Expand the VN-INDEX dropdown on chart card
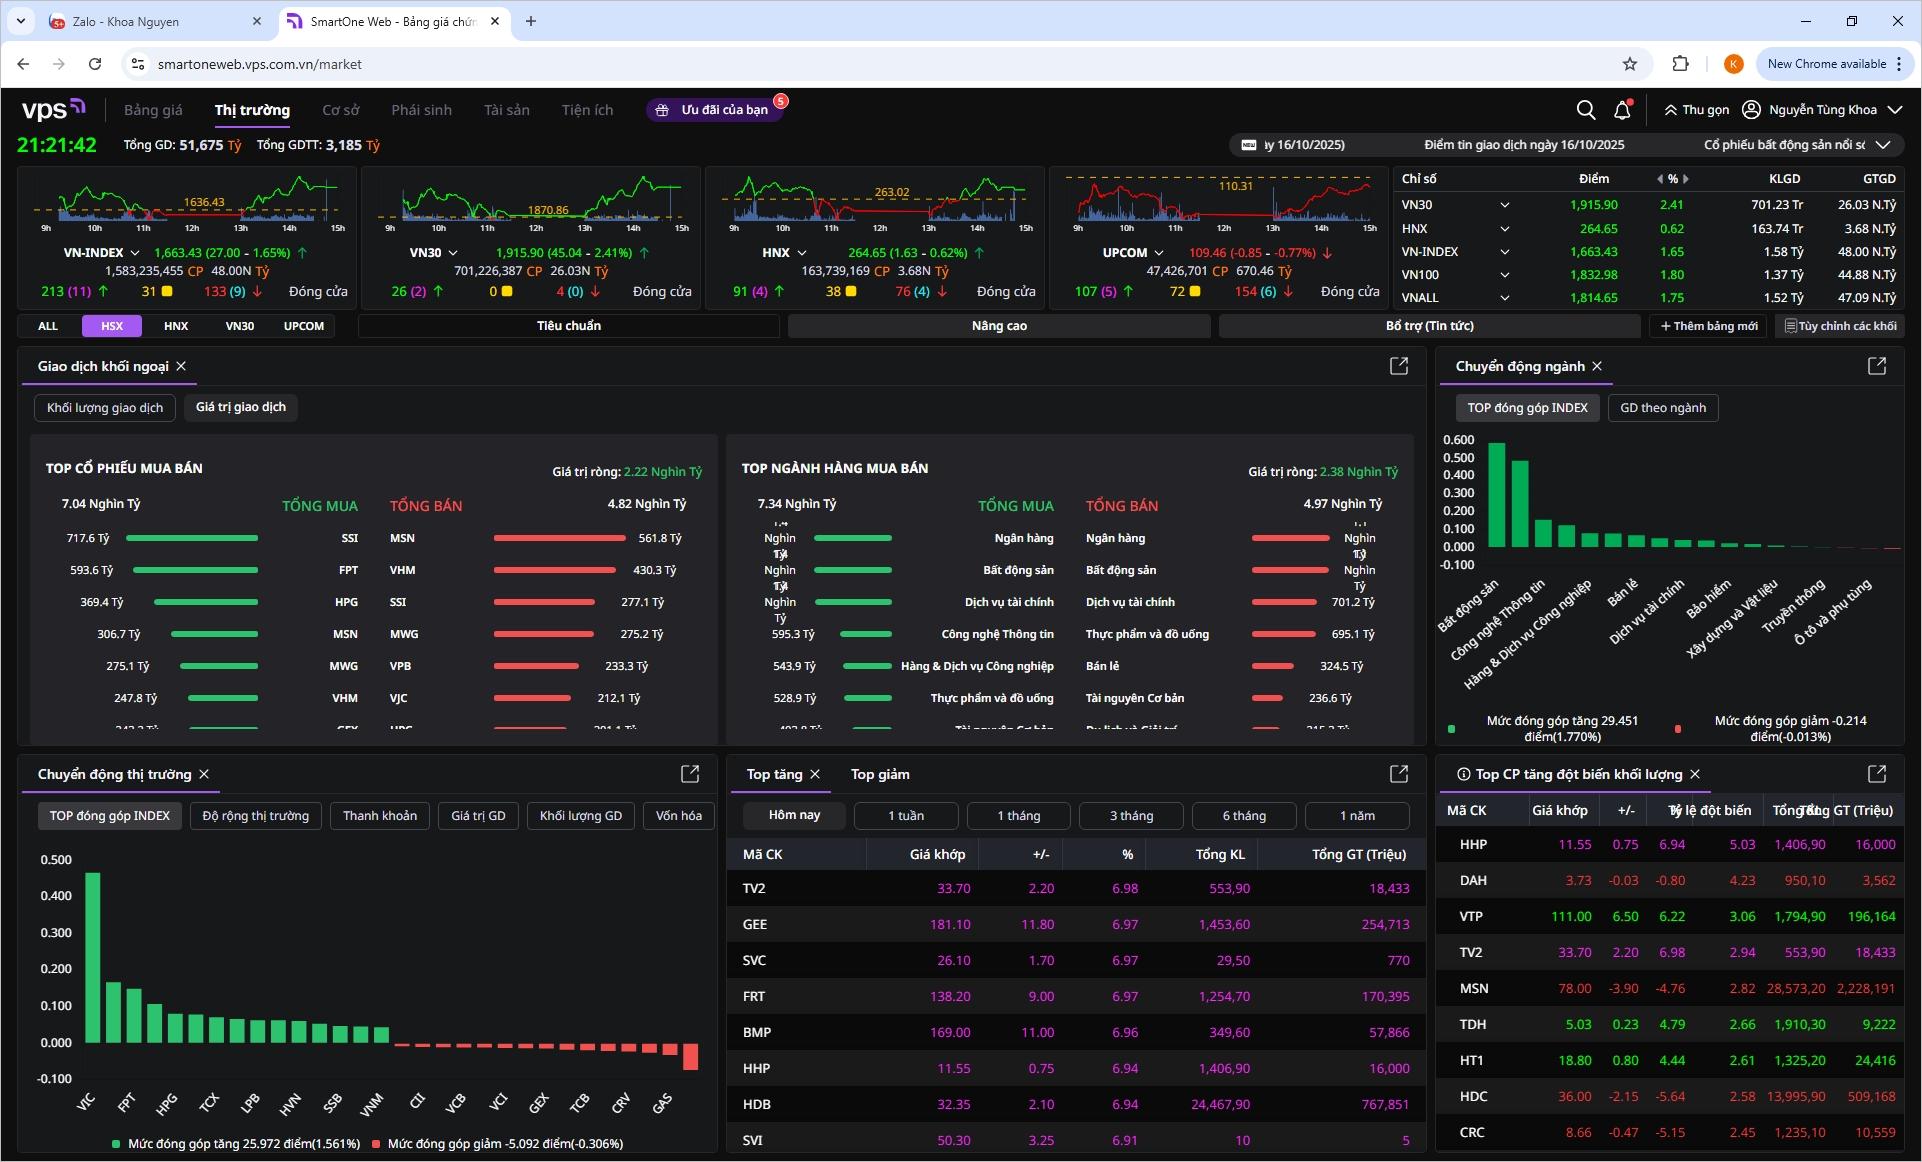Image resolution: width=1922 pixels, height=1162 pixels. pyautogui.click(x=135, y=253)
